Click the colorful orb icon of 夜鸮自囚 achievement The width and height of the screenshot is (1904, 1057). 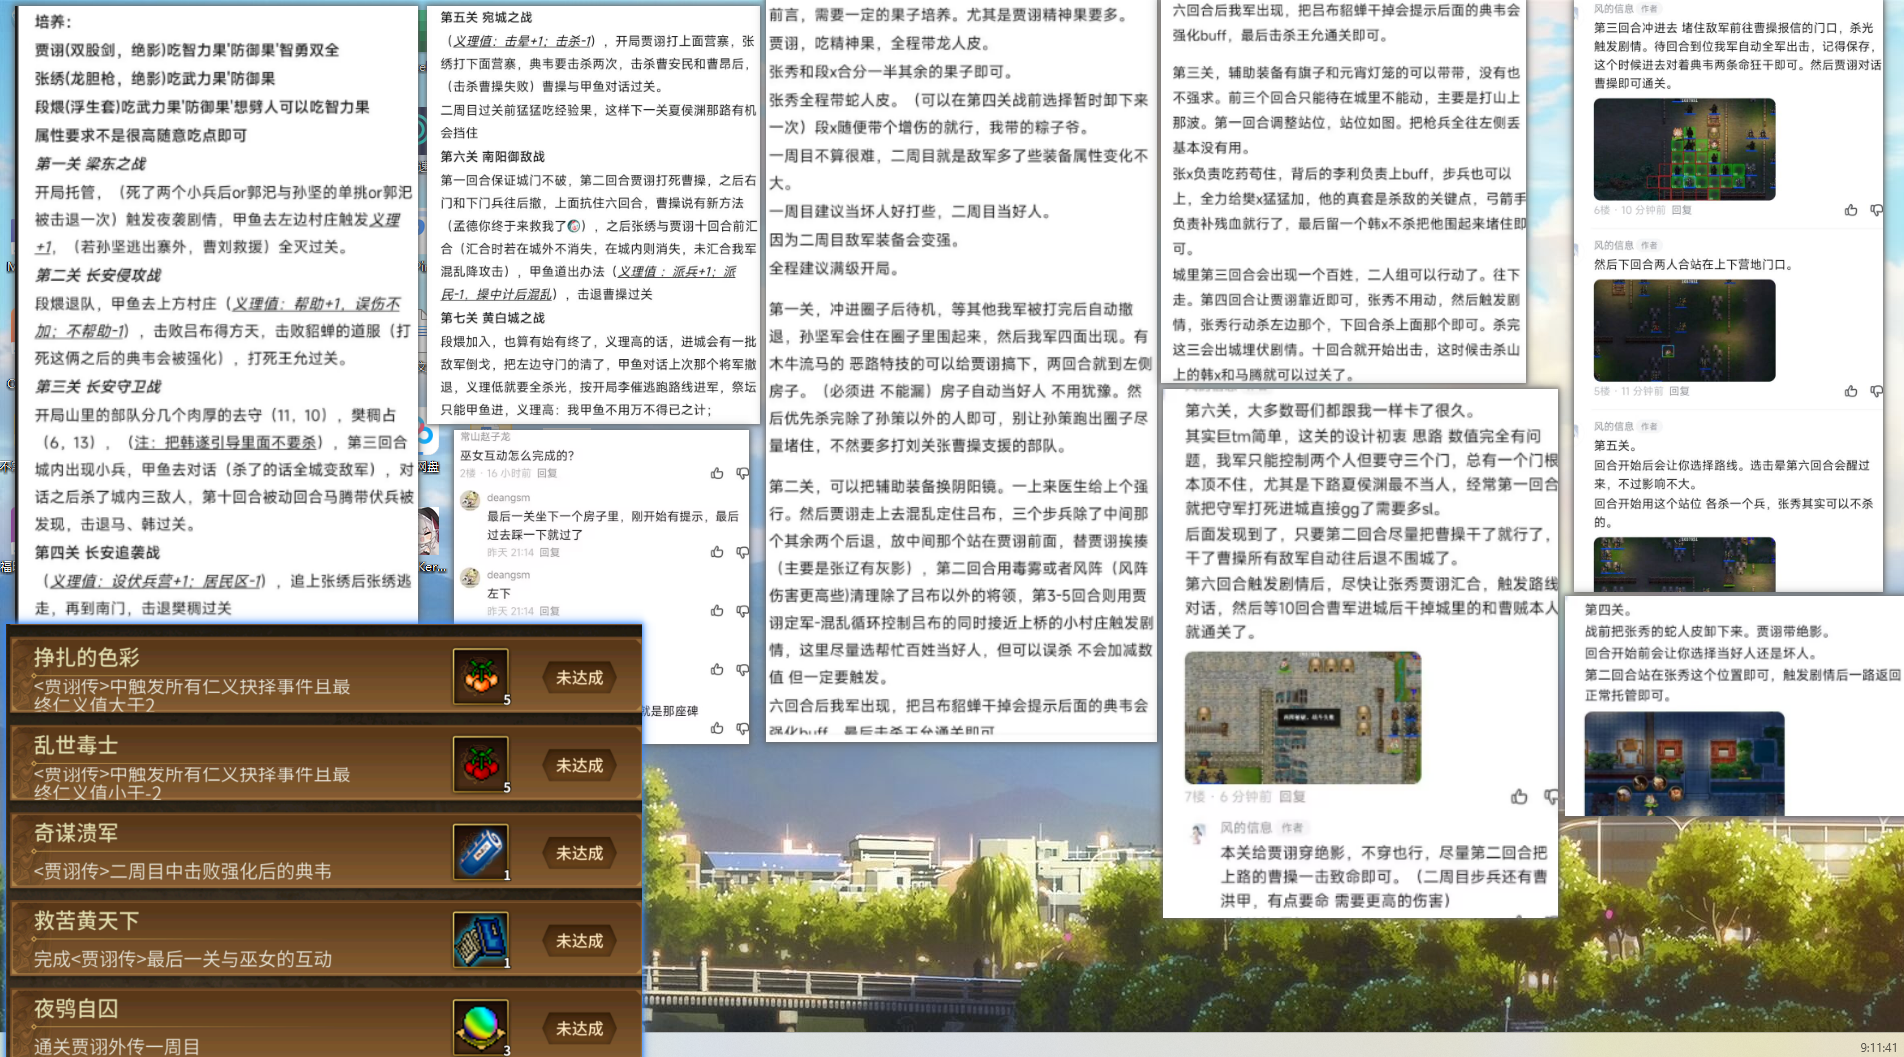click(481, 1027)
